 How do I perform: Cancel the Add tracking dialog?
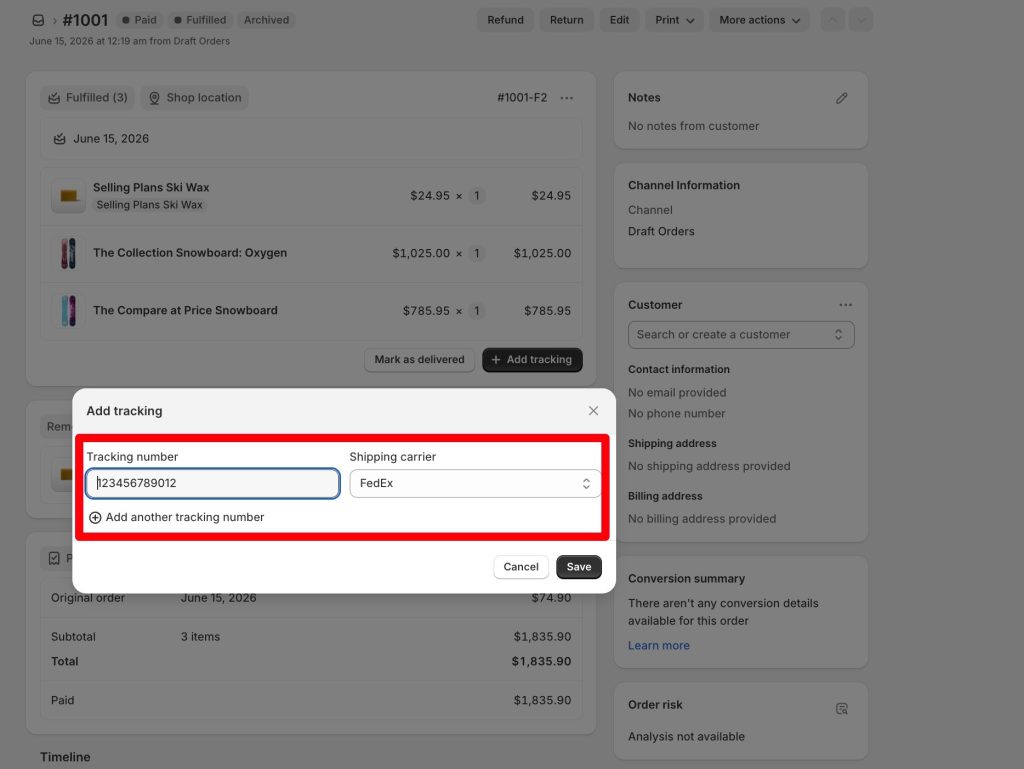pos(520,567)
